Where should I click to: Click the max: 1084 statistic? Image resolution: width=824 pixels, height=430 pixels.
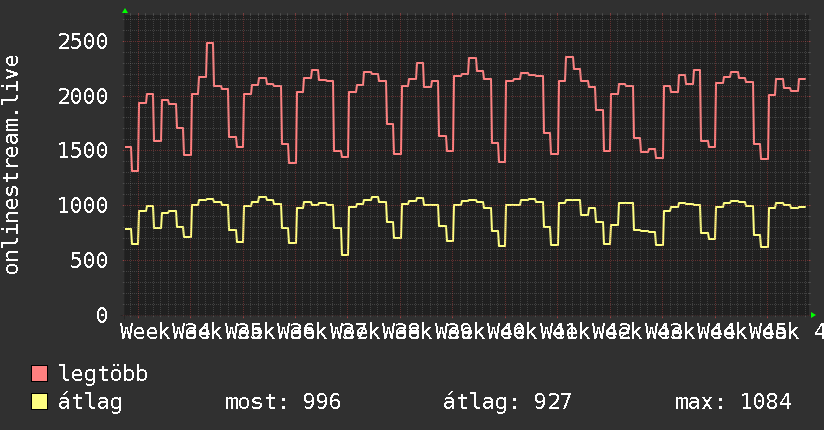[733, 402]
